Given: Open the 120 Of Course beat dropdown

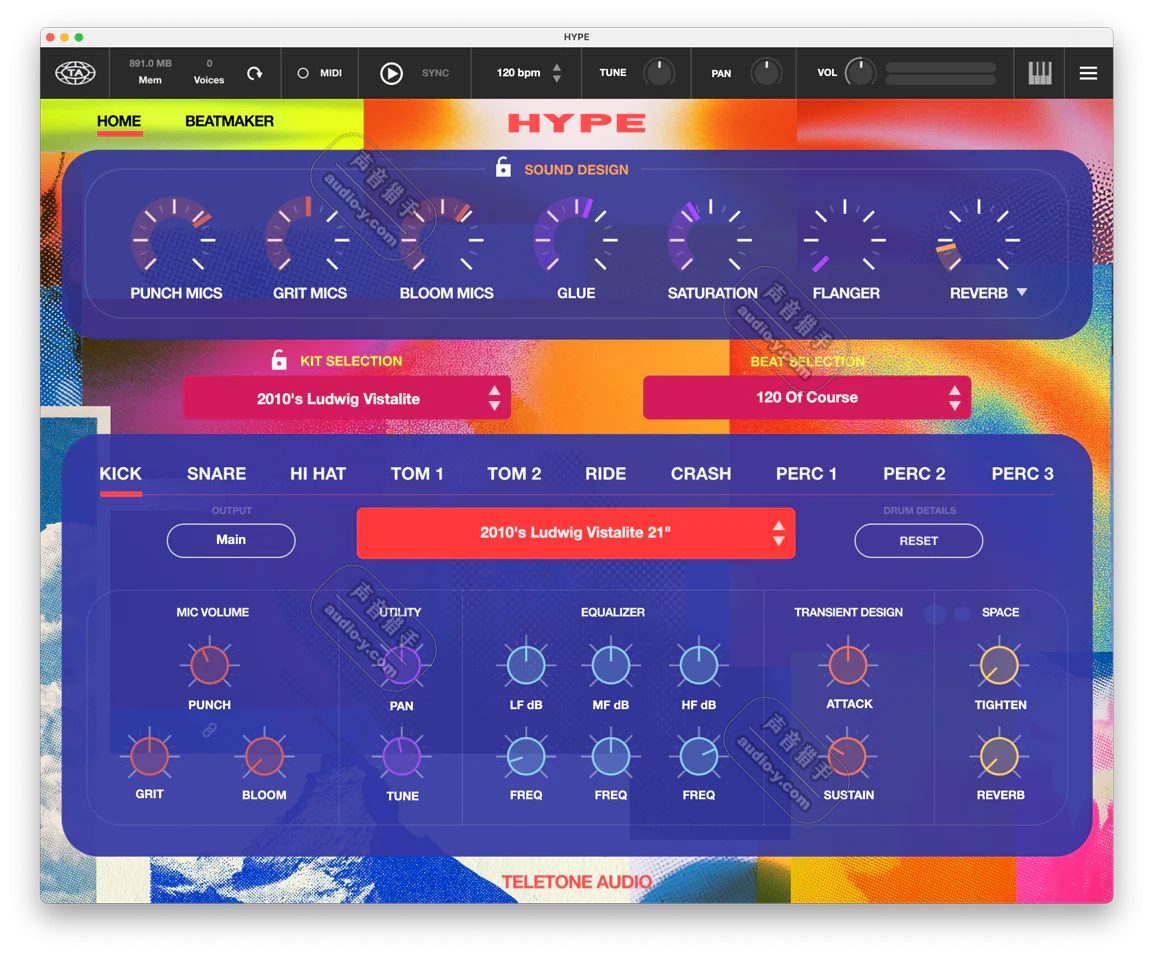Looking at the screenshot, I should pos(807,398).
